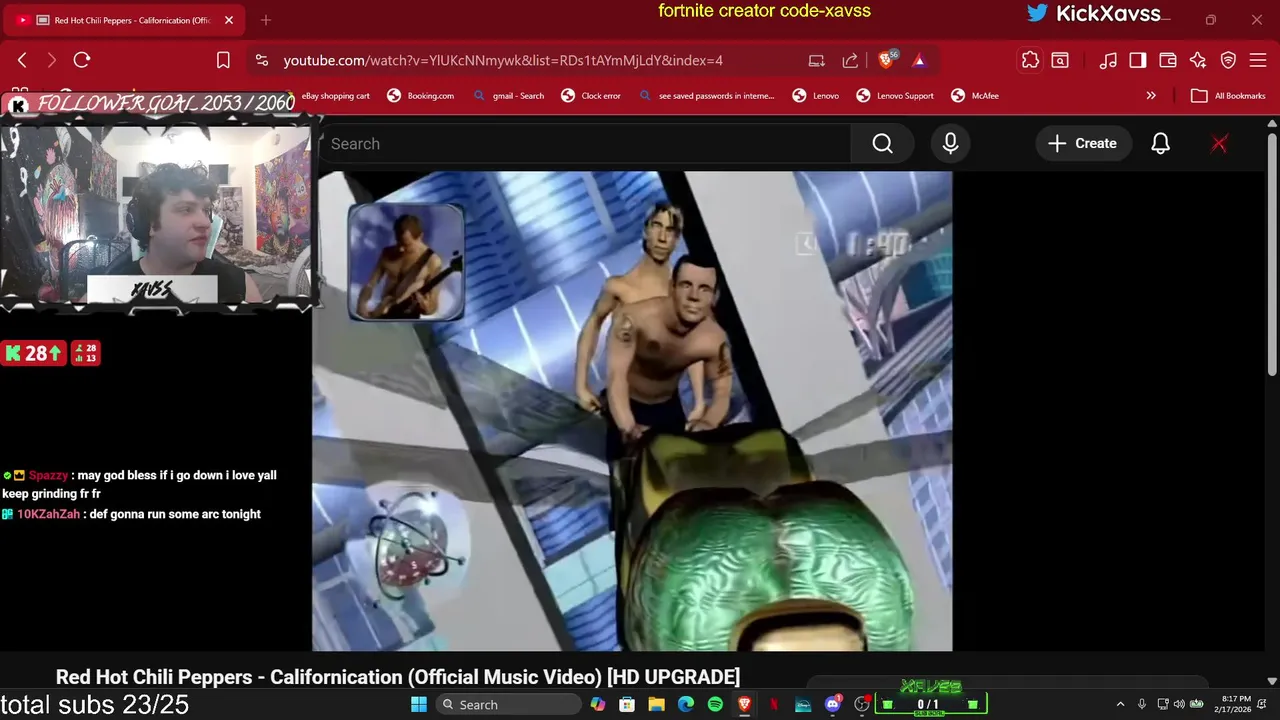Screen dimensions: 1280x720
Task: Open Brave VPN shield icon
Action: click(1228, 60)
